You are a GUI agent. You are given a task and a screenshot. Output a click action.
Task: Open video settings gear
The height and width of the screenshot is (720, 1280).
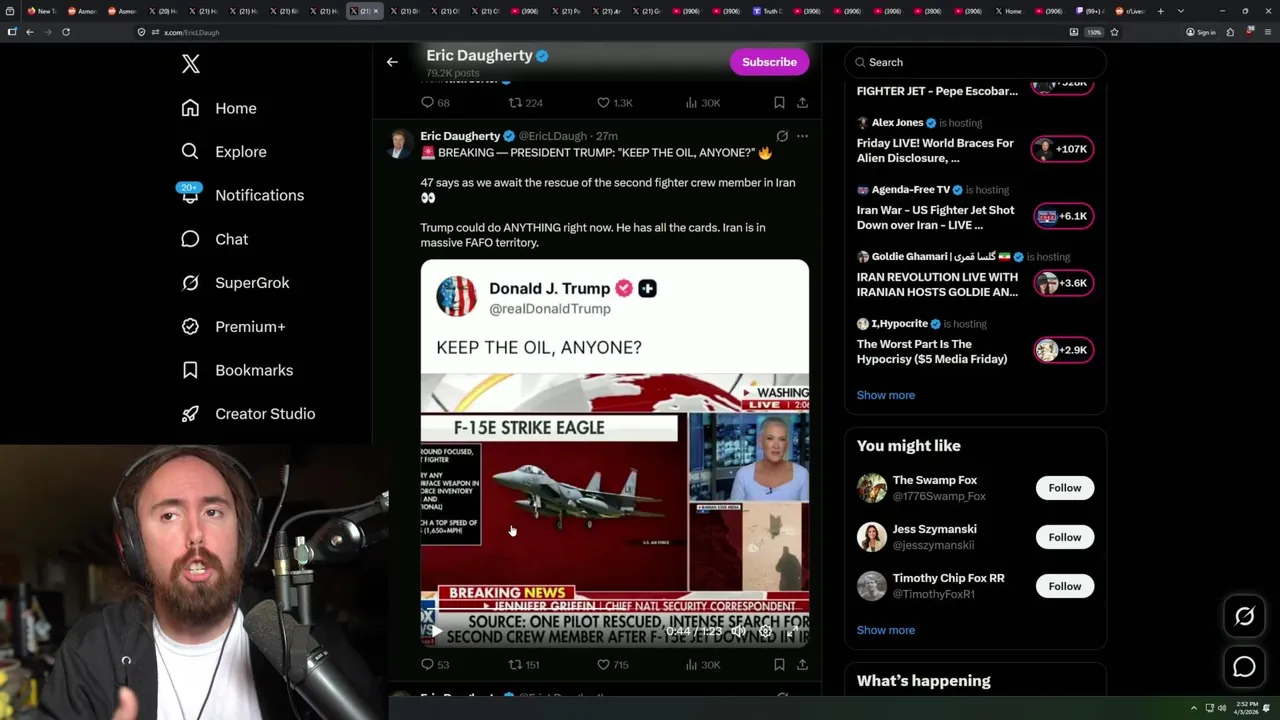(x=765, y=631)
